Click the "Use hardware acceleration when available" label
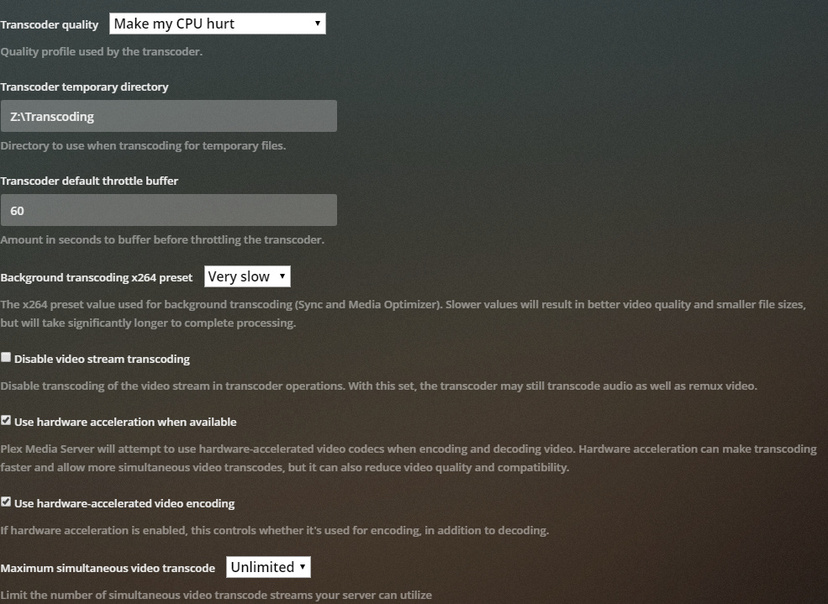 pos(126,422)
